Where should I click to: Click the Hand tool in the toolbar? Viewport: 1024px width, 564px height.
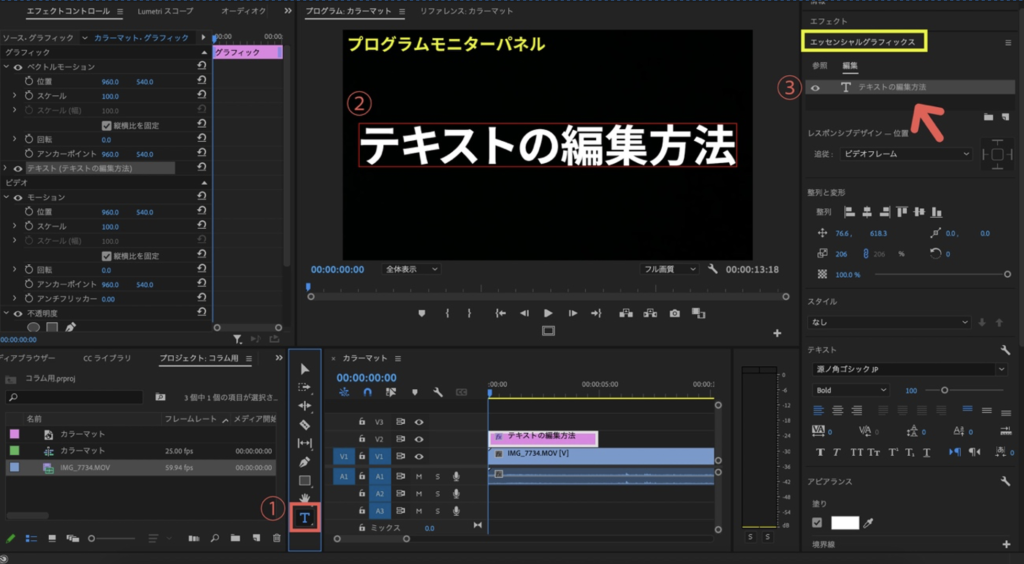305,498
